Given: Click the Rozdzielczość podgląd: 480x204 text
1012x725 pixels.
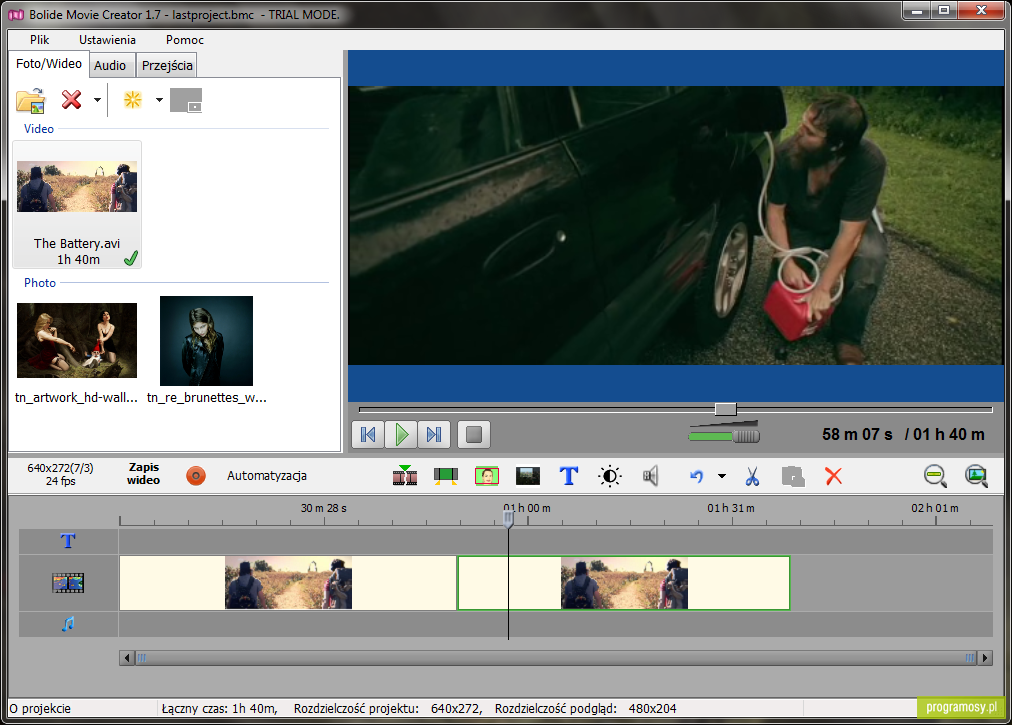Looking at the screenshot, I should point(585,708).
